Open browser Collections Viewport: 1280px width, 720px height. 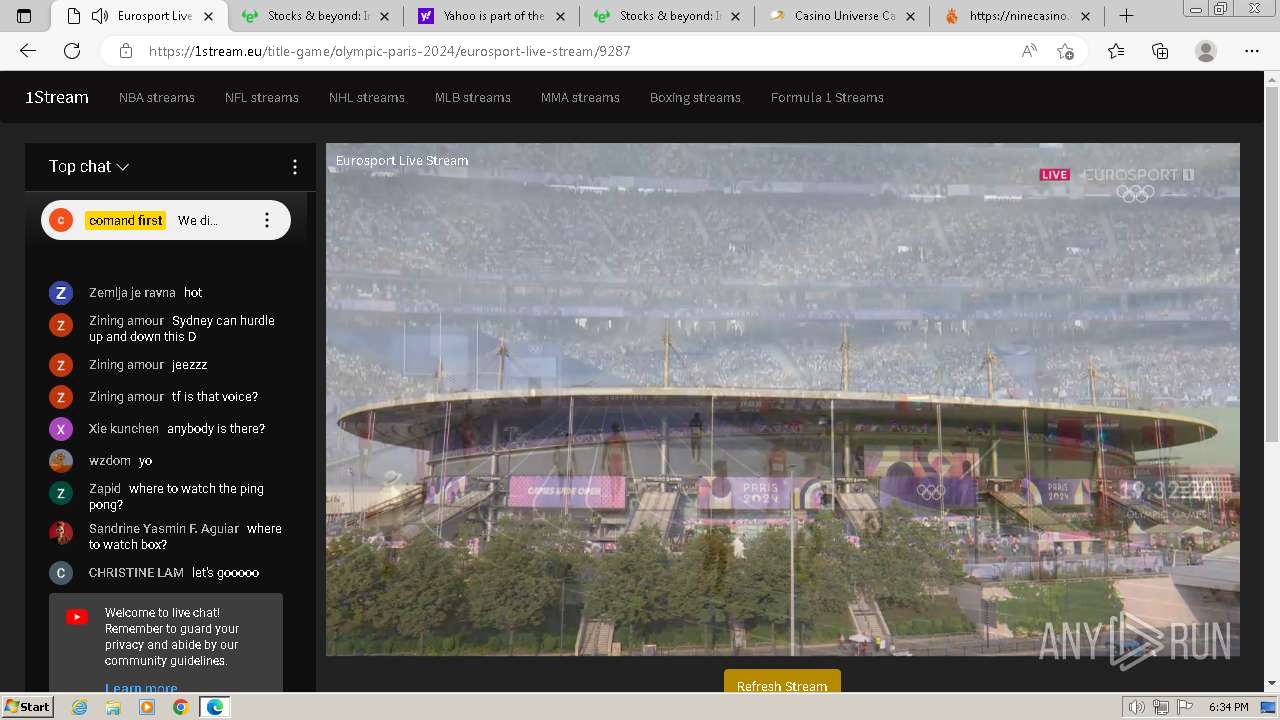pos(1160,51)
